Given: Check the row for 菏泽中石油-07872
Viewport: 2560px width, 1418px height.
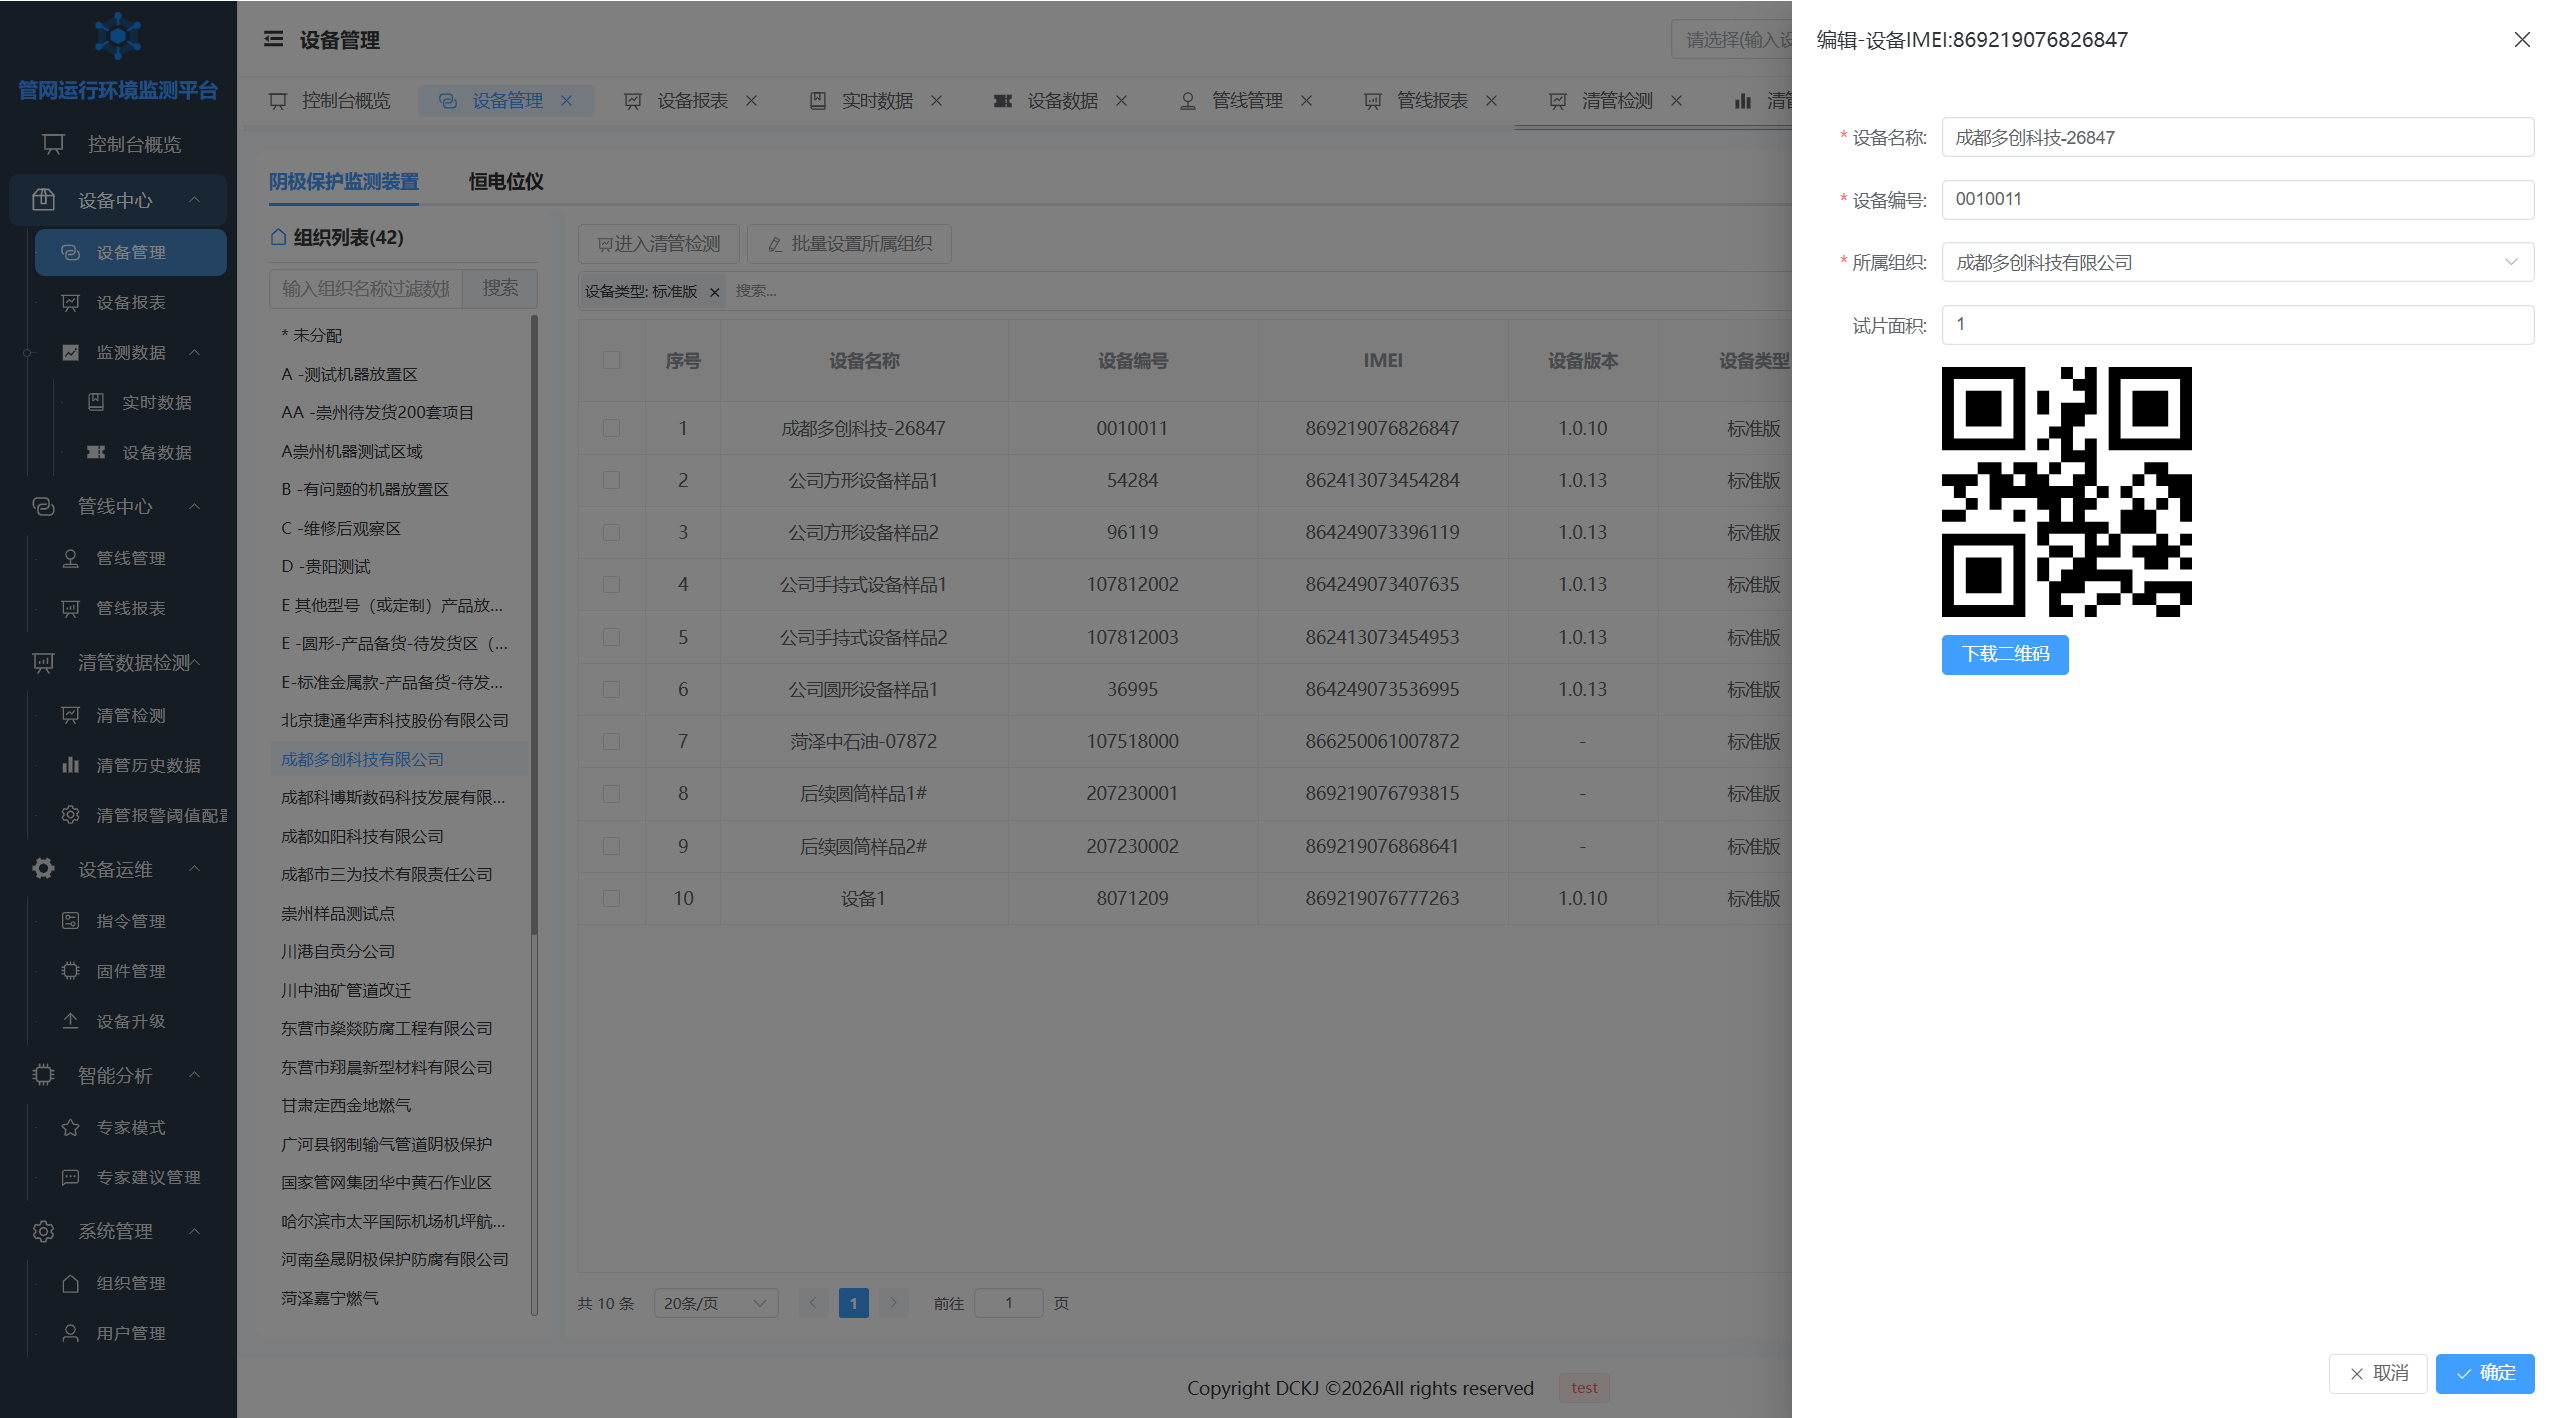Looking at the screenshot, I should click(x=611, y=741).
